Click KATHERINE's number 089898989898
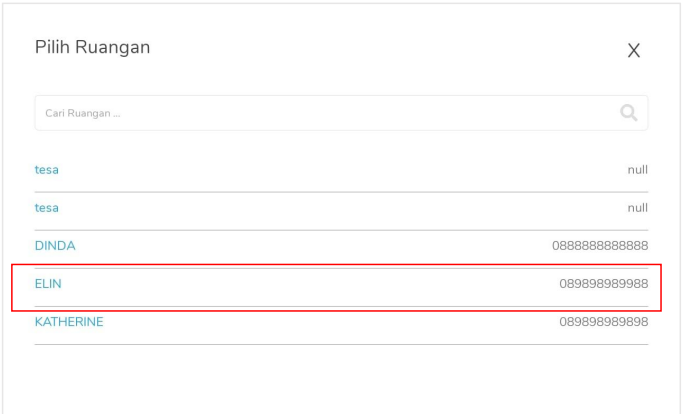The image size is (685, 414). point(603,322)
